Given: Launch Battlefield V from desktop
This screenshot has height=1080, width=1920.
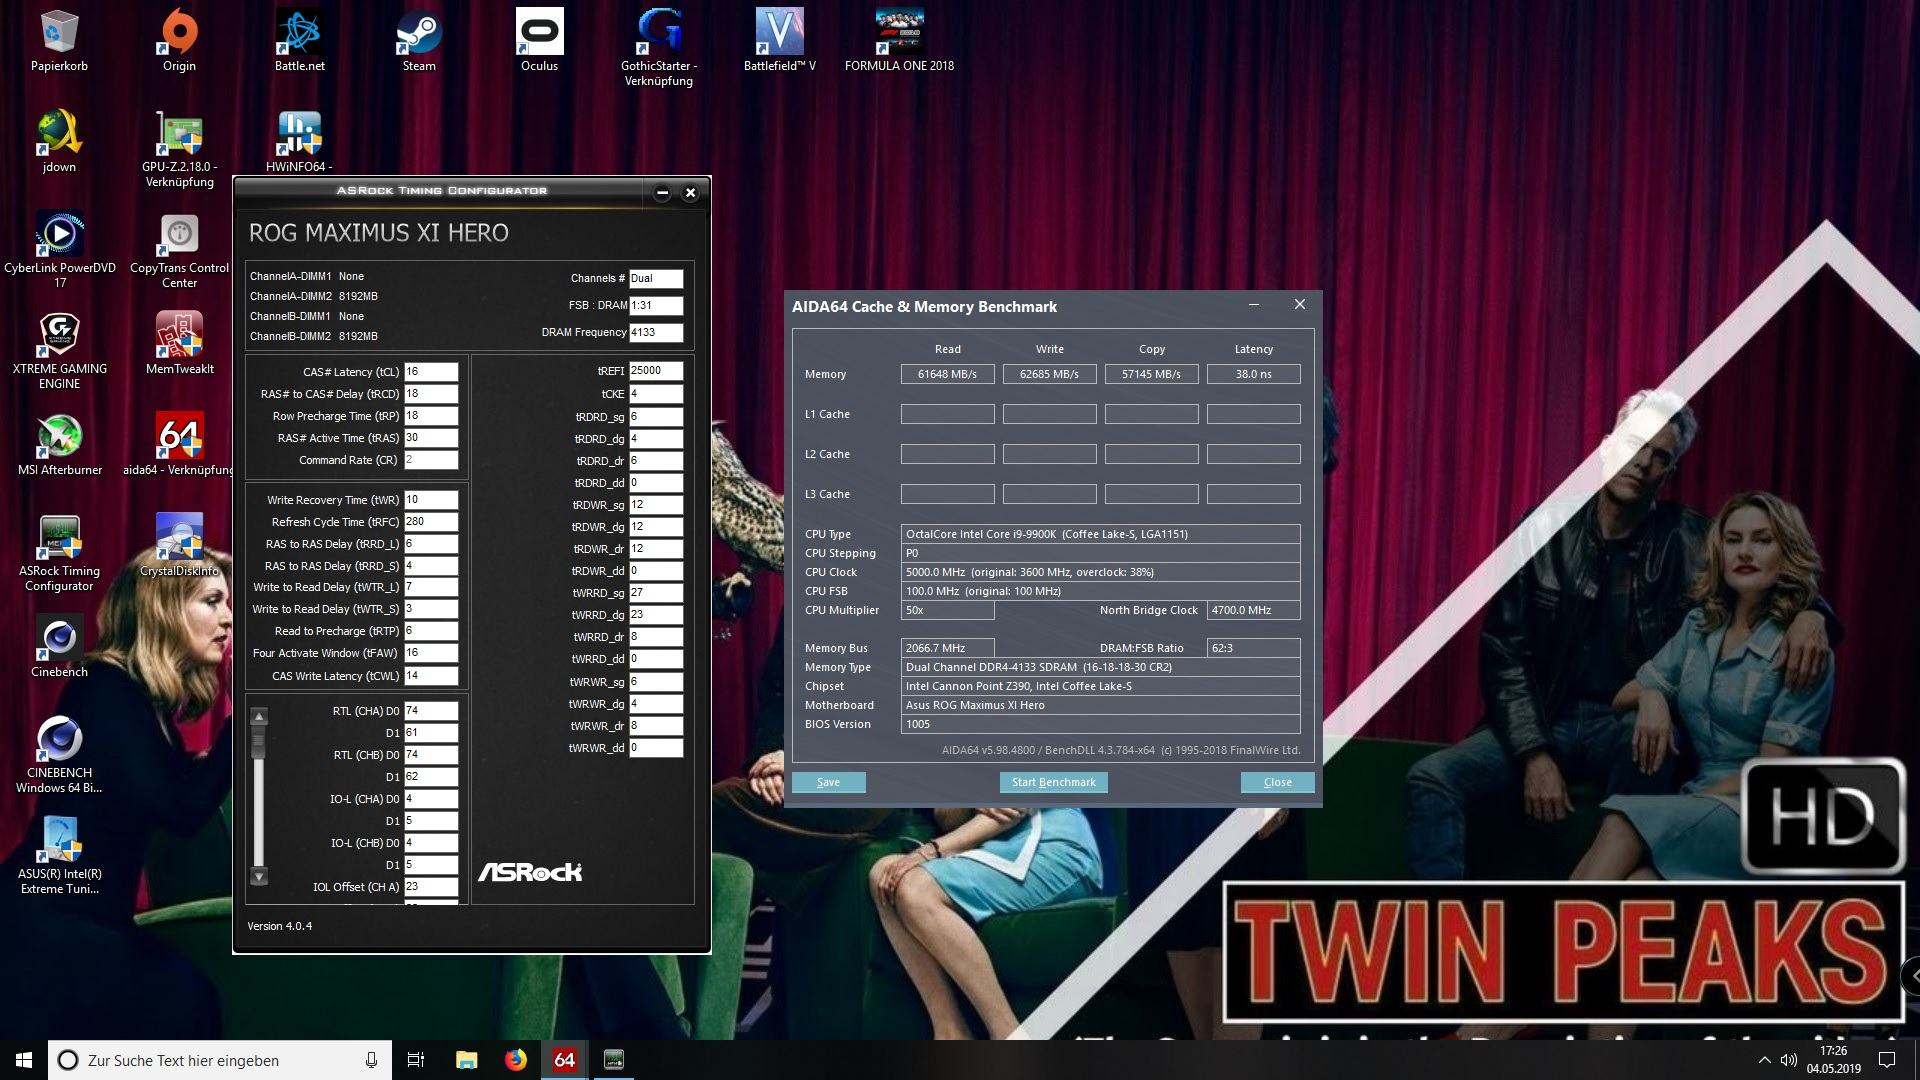Looking at the screenshot, I should [x=779, y=40].
